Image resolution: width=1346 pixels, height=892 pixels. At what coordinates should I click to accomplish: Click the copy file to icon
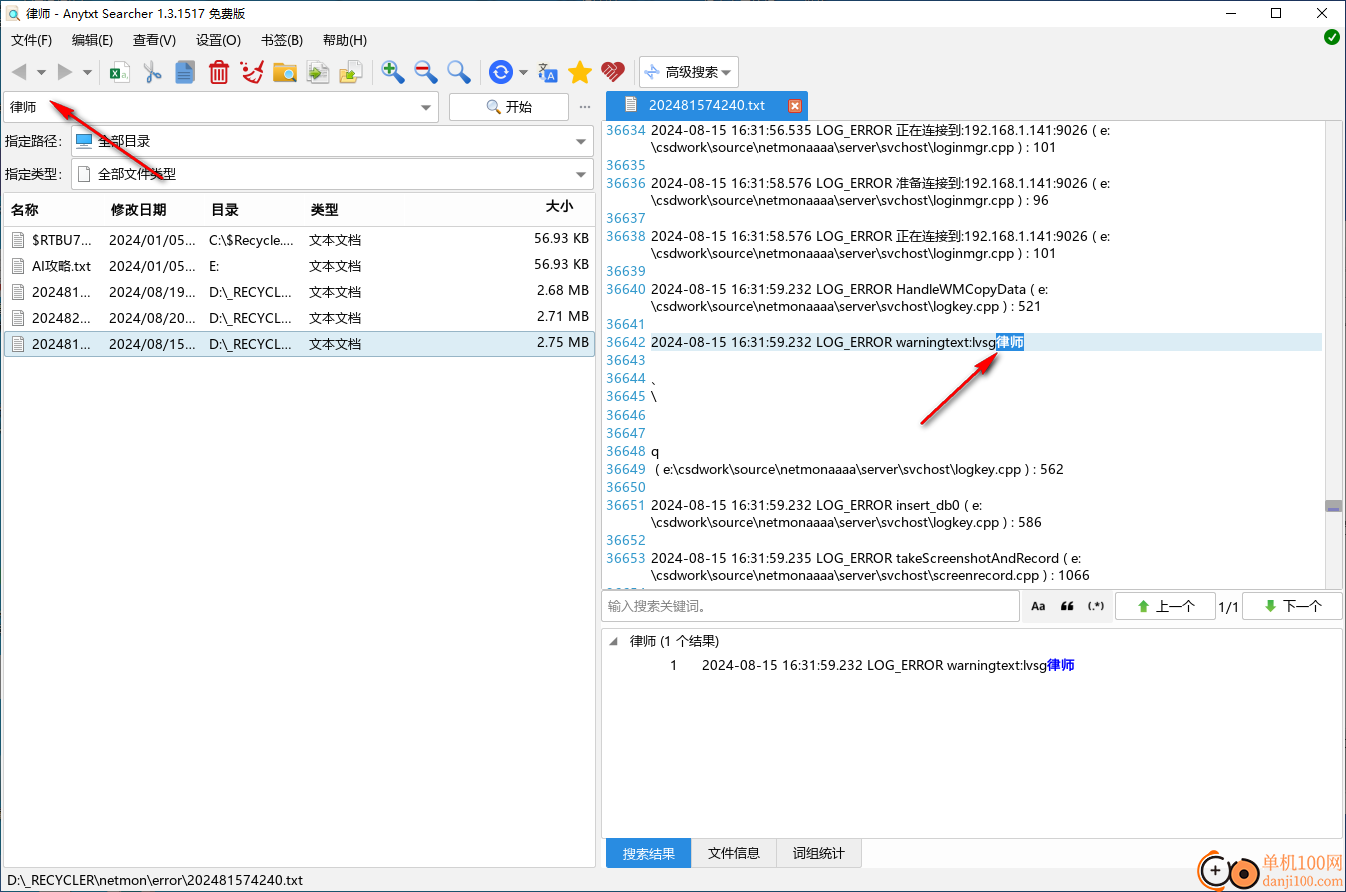tap(318, 72)
